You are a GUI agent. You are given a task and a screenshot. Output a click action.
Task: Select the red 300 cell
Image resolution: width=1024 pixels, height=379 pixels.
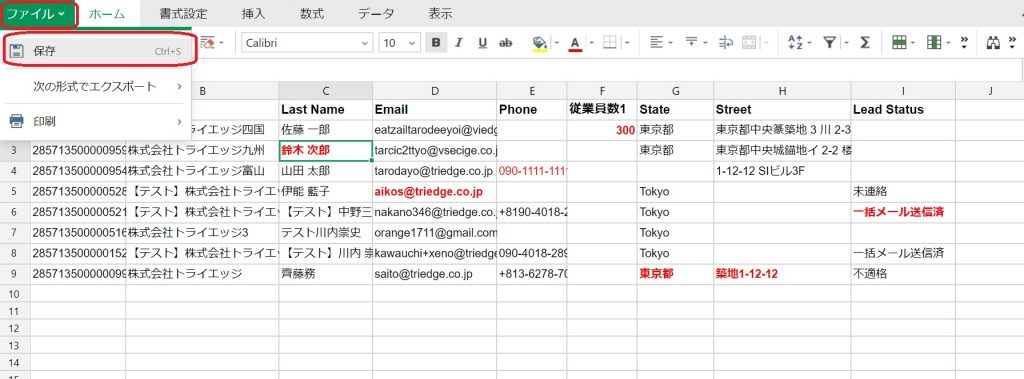602,130
